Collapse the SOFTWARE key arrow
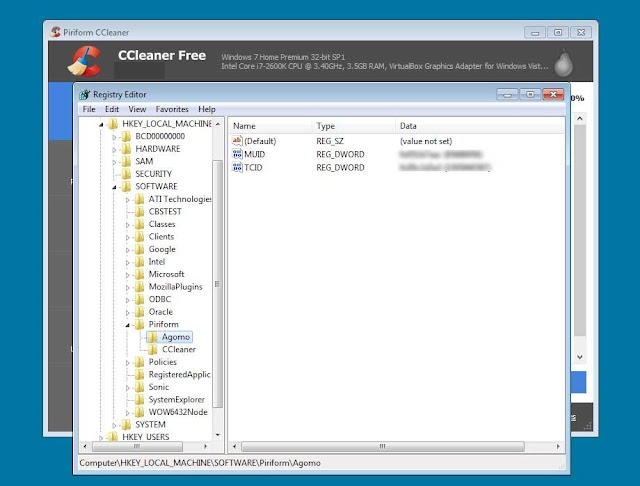 [114, 187]
